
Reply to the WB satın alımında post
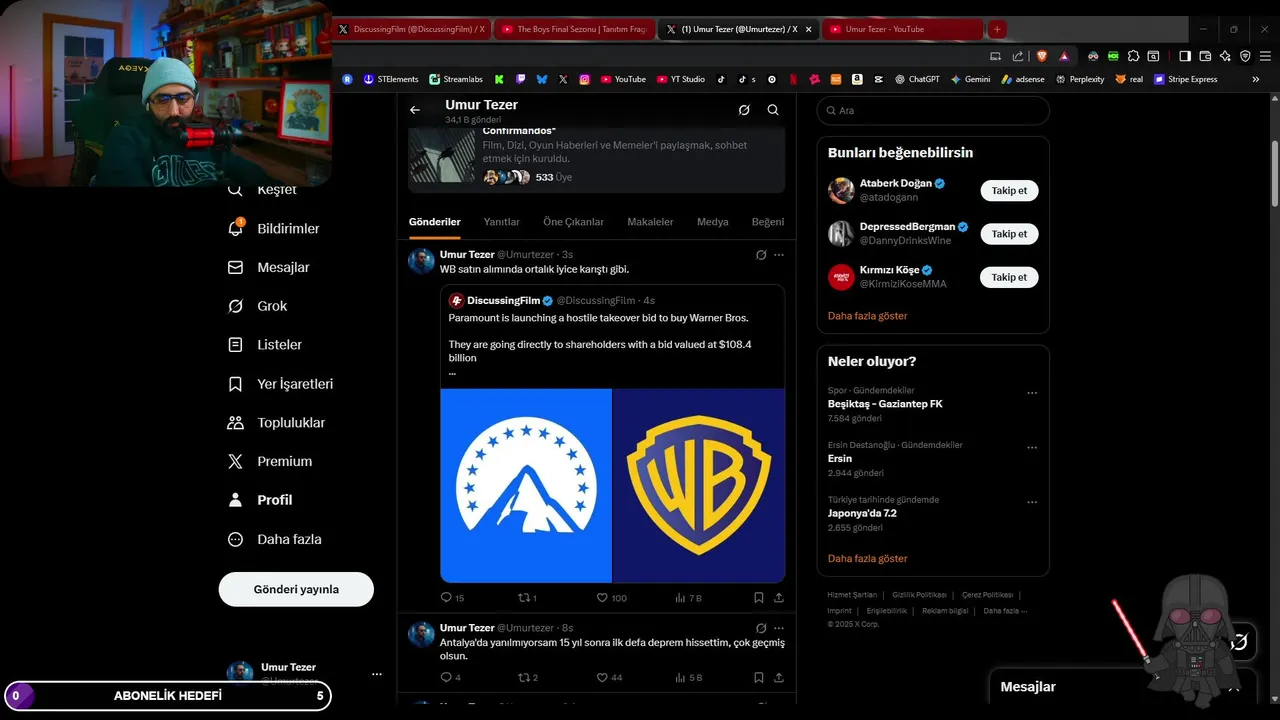[452, 598]
